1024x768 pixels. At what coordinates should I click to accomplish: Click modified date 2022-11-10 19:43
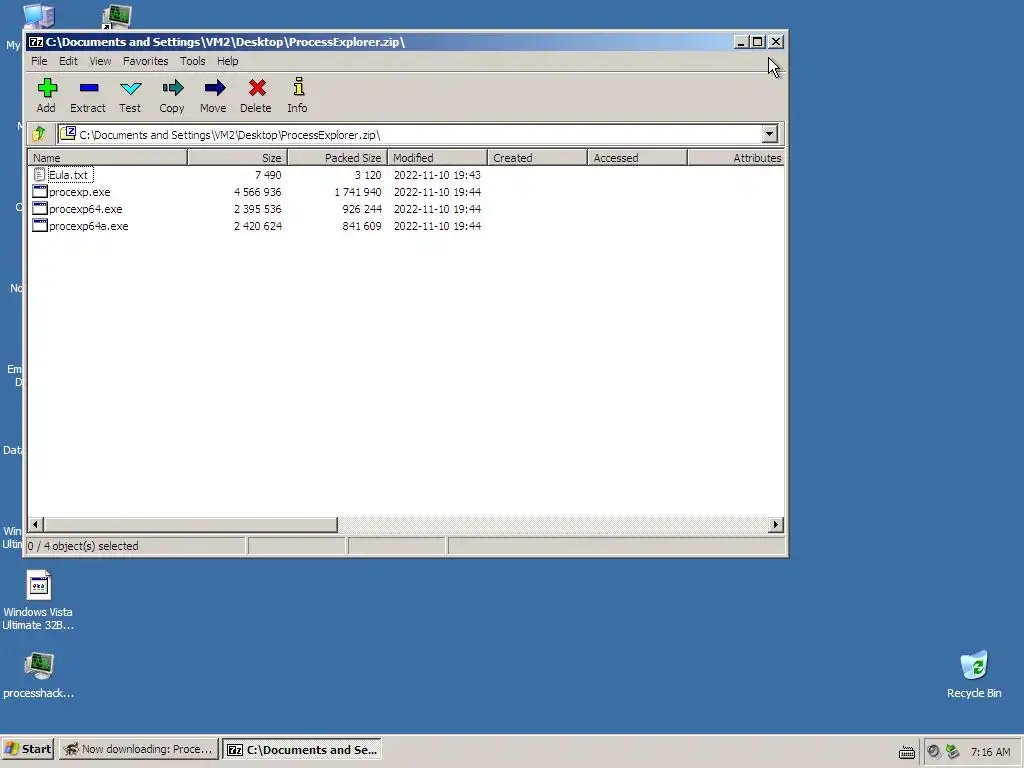pos(437,175)
